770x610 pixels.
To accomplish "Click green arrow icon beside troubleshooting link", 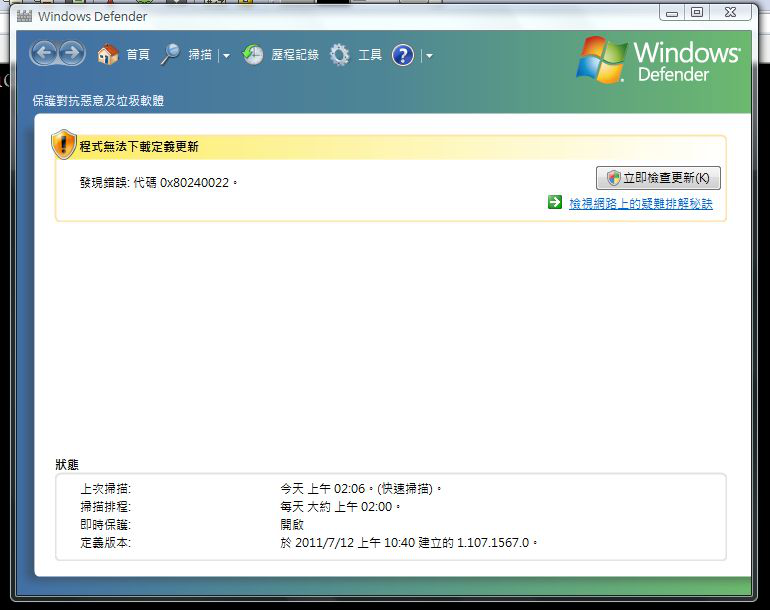I will coord(555,202).
